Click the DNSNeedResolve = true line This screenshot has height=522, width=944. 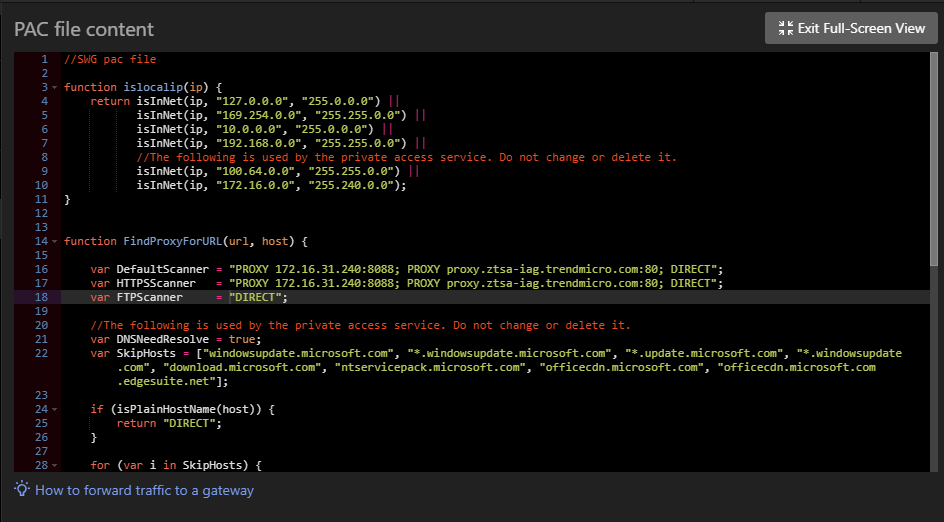point(175,340)
